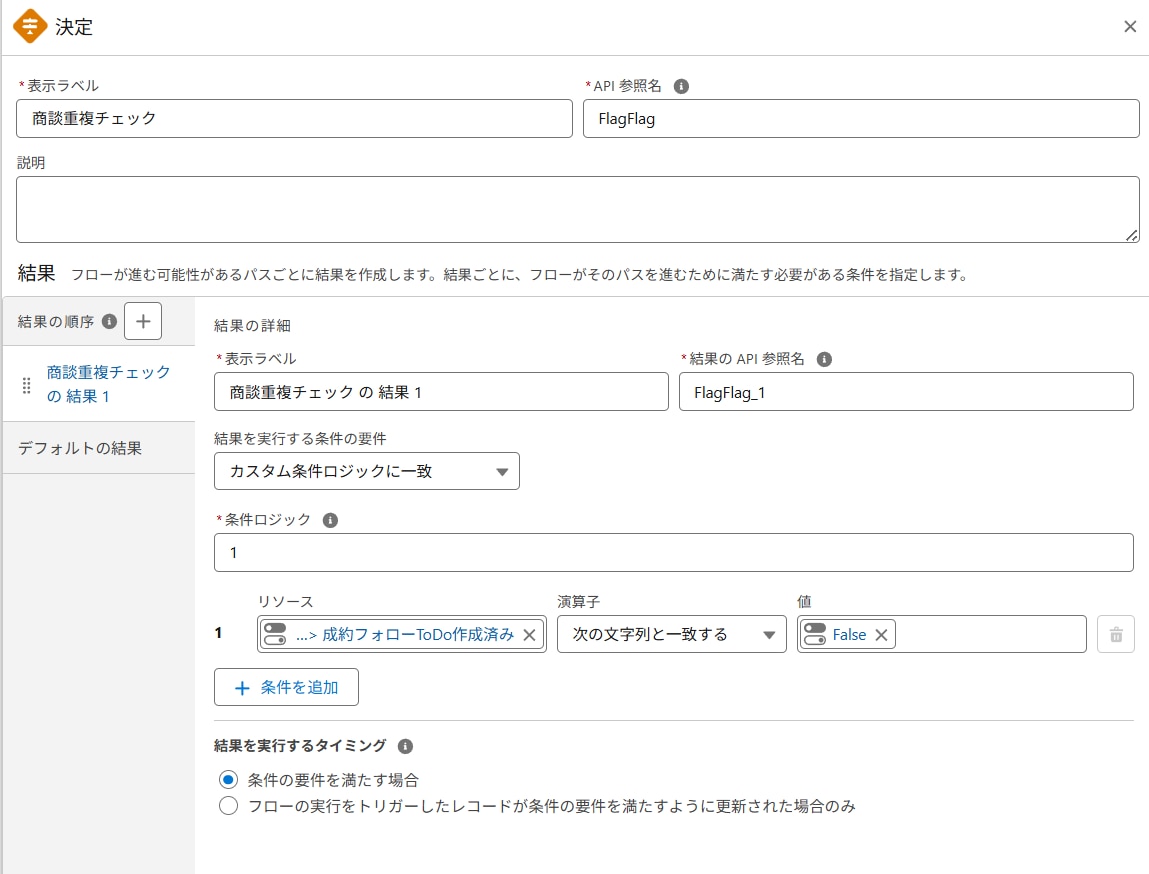This screenshot has height=874, width=1149.
Task: Click the drag handle beside 商談重複チェックの結果 1
Action: 26,384
